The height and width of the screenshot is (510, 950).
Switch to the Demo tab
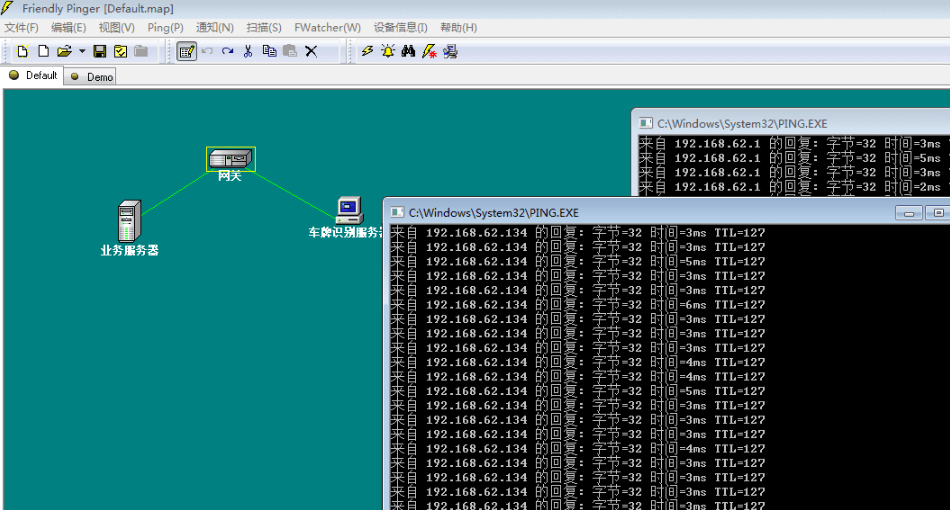coord(92,76)
